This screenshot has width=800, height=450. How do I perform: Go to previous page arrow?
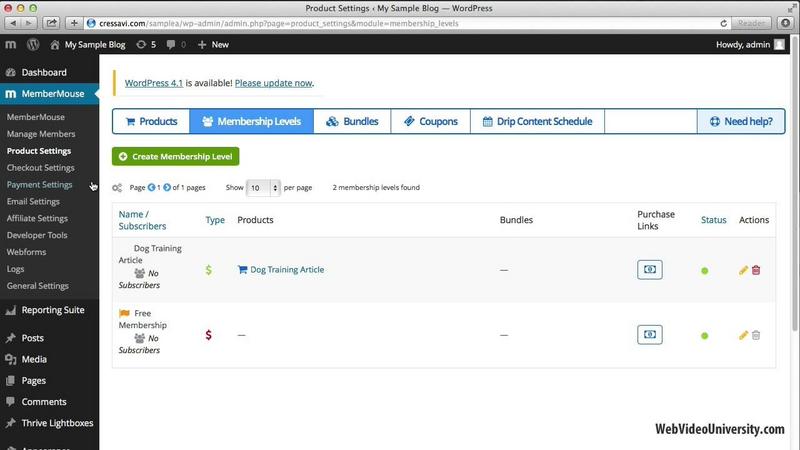pos(152,187)
